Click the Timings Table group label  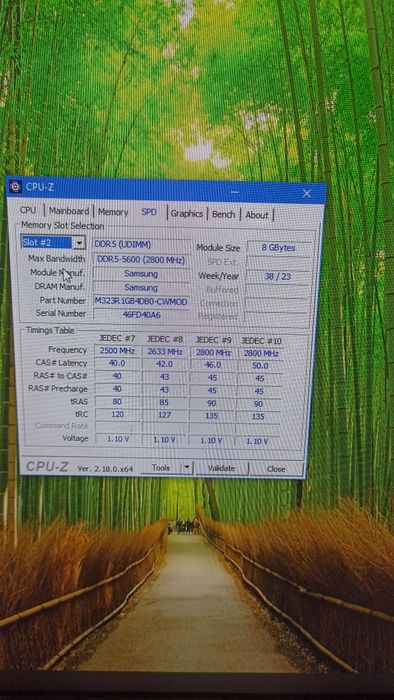[50, 330]
